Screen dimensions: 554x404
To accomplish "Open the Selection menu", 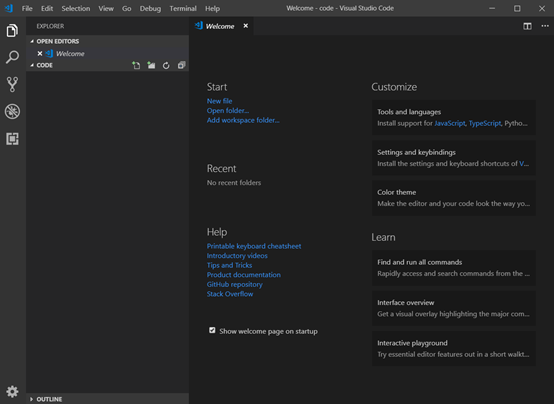I will click(76, 8).
